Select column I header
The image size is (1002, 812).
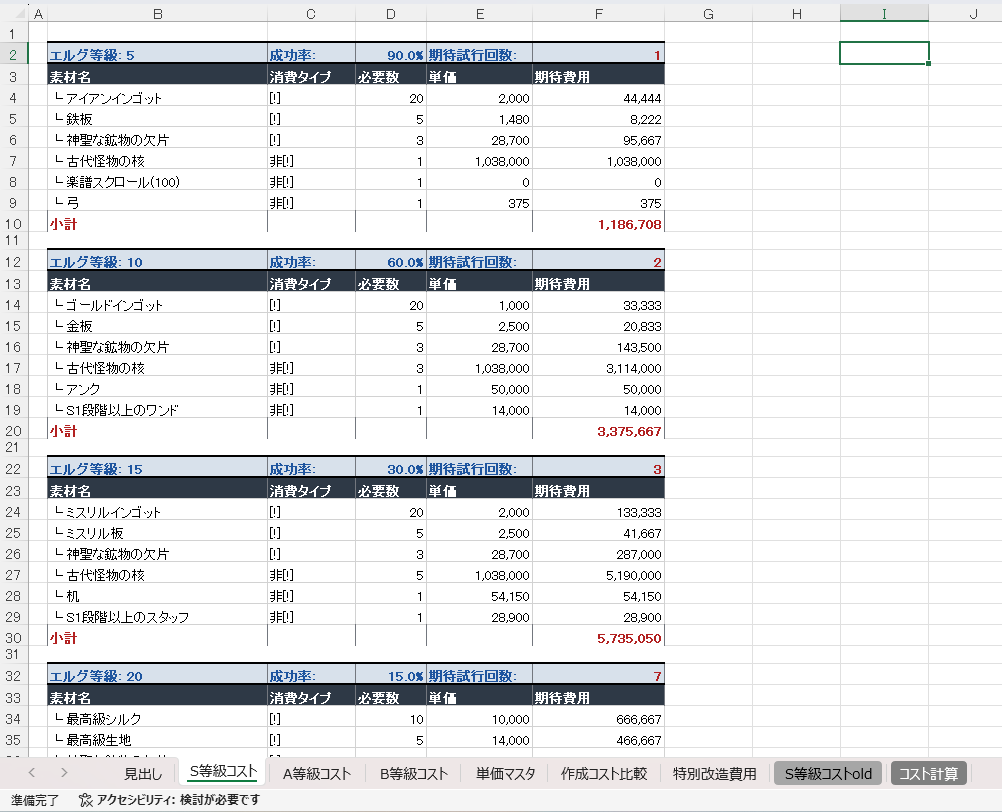click(884, 14)
